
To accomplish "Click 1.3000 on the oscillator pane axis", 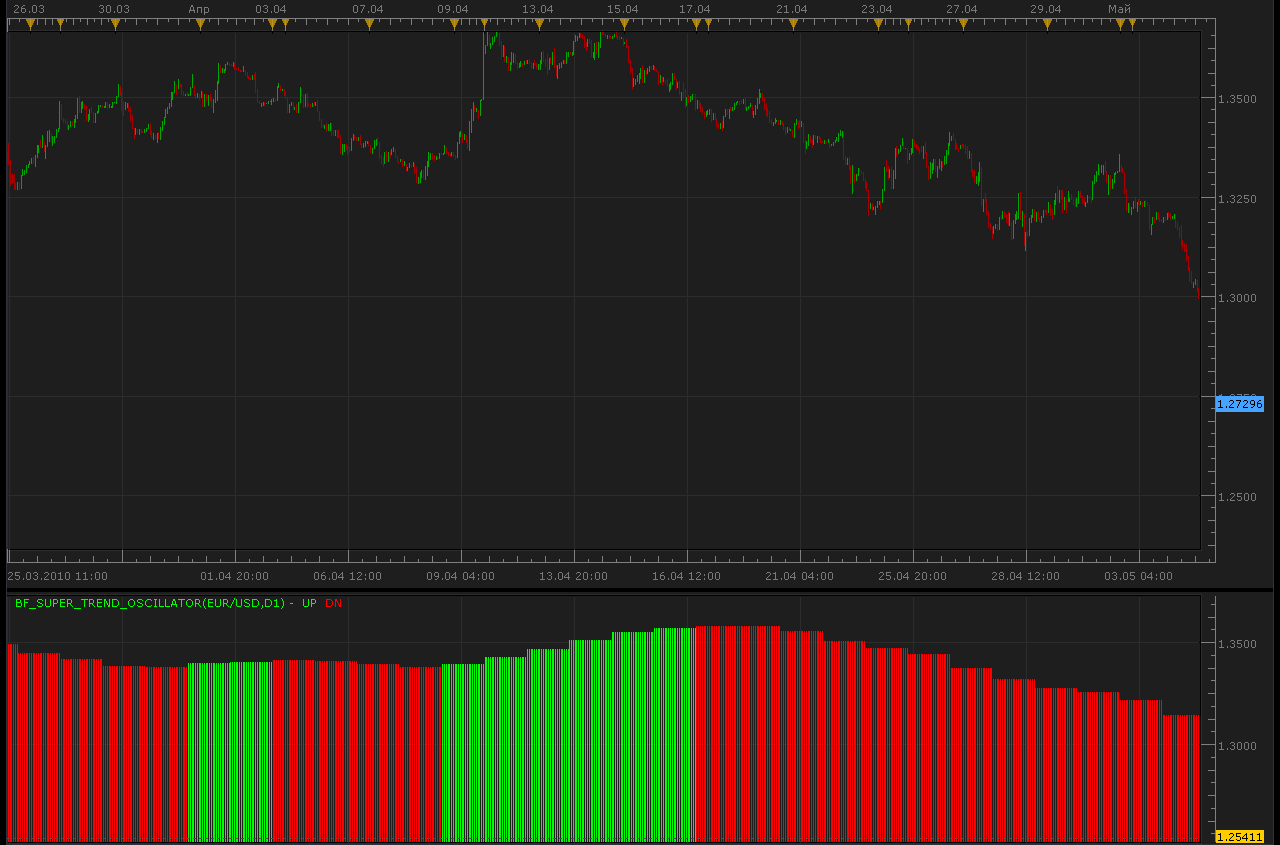I will click(1237, 746).
